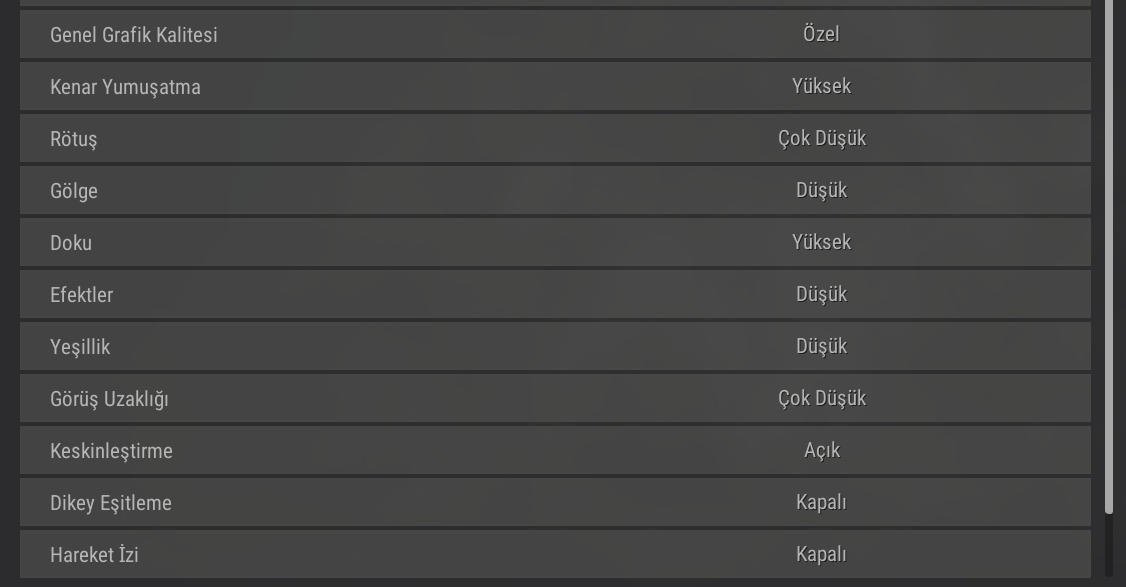Click the Rötuş setting label
Image resolution: width=1126 pixels, height=587 pixels.
point(73,139)
